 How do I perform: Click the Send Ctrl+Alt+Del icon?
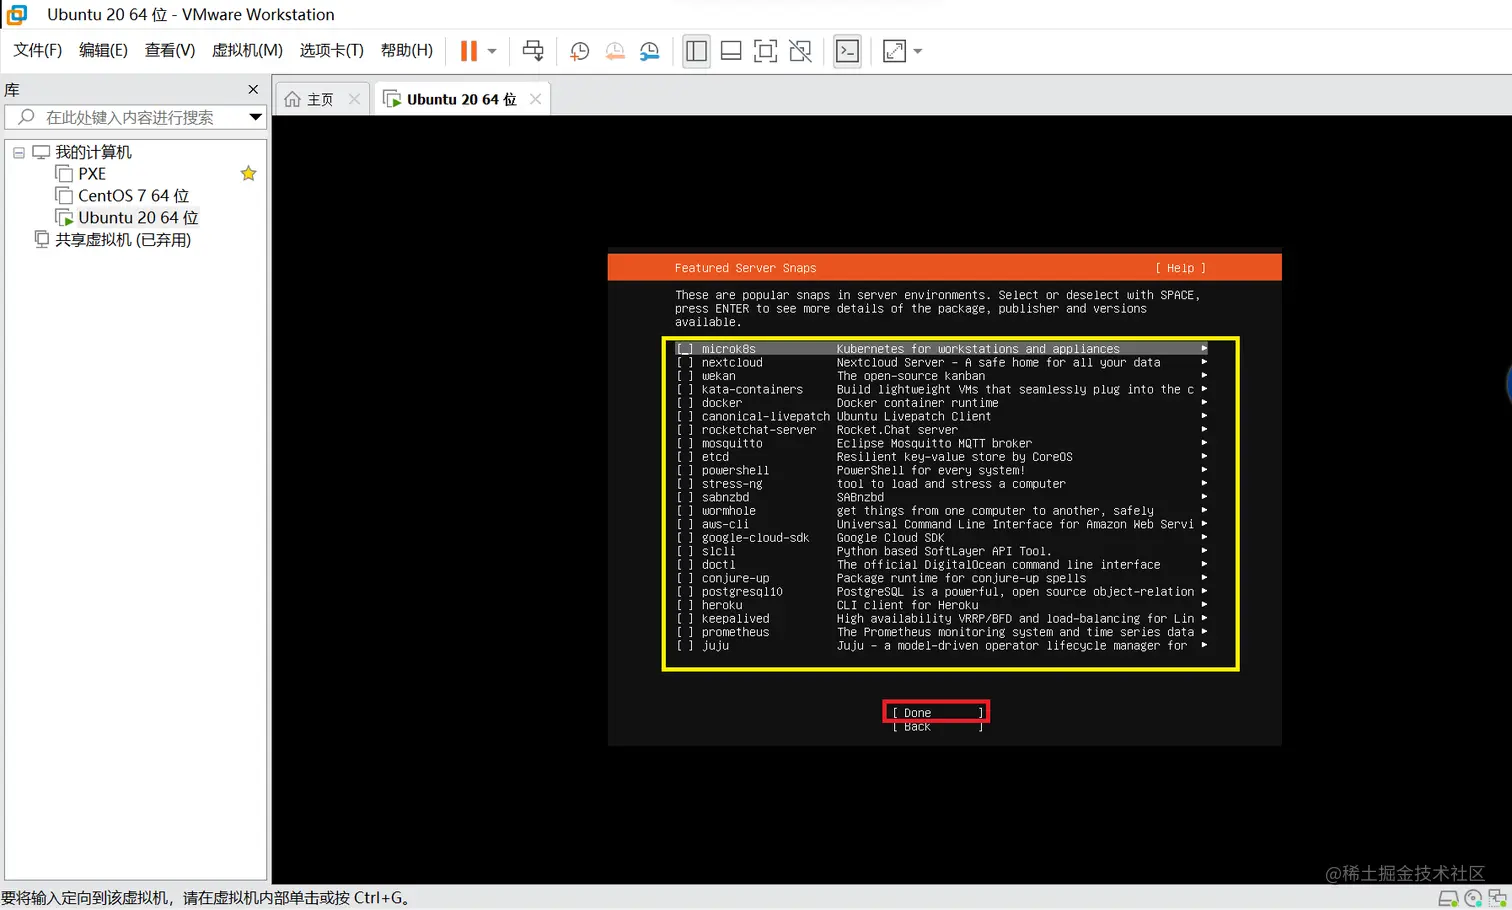pos(533,51)
